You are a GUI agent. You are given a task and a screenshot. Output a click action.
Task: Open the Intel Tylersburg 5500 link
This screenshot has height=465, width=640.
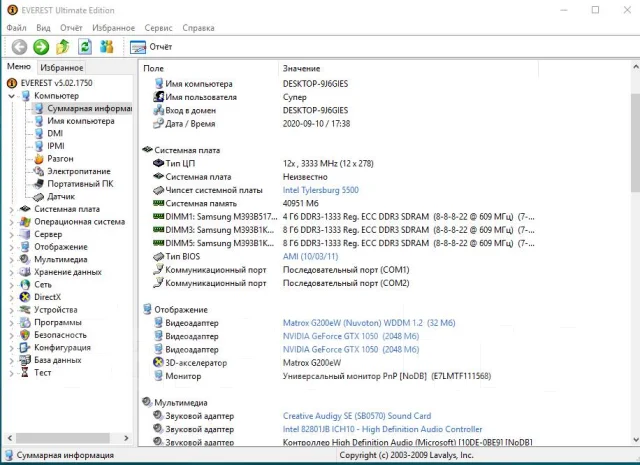[321, 190]
